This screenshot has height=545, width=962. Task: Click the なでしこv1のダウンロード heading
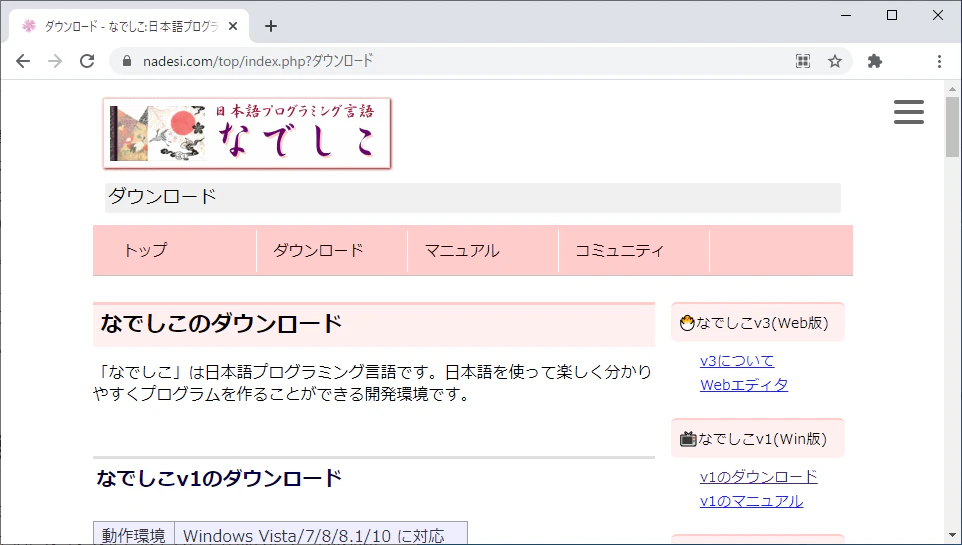pyautogui.click(x=219, y=478)
